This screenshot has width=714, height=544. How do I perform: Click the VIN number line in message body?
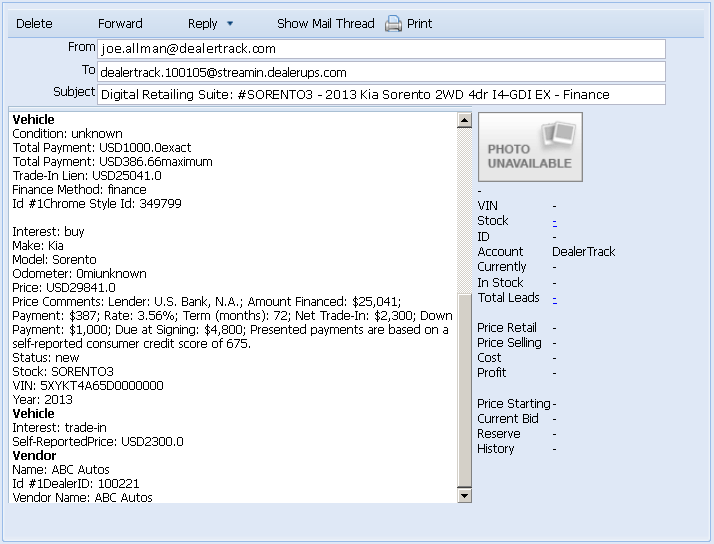[x=88, y=385]
